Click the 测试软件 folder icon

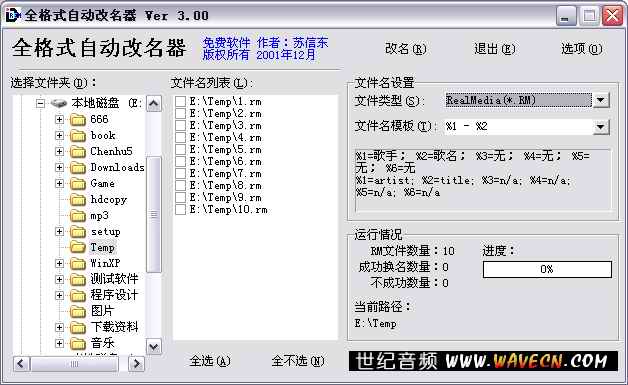click(78, 279)
